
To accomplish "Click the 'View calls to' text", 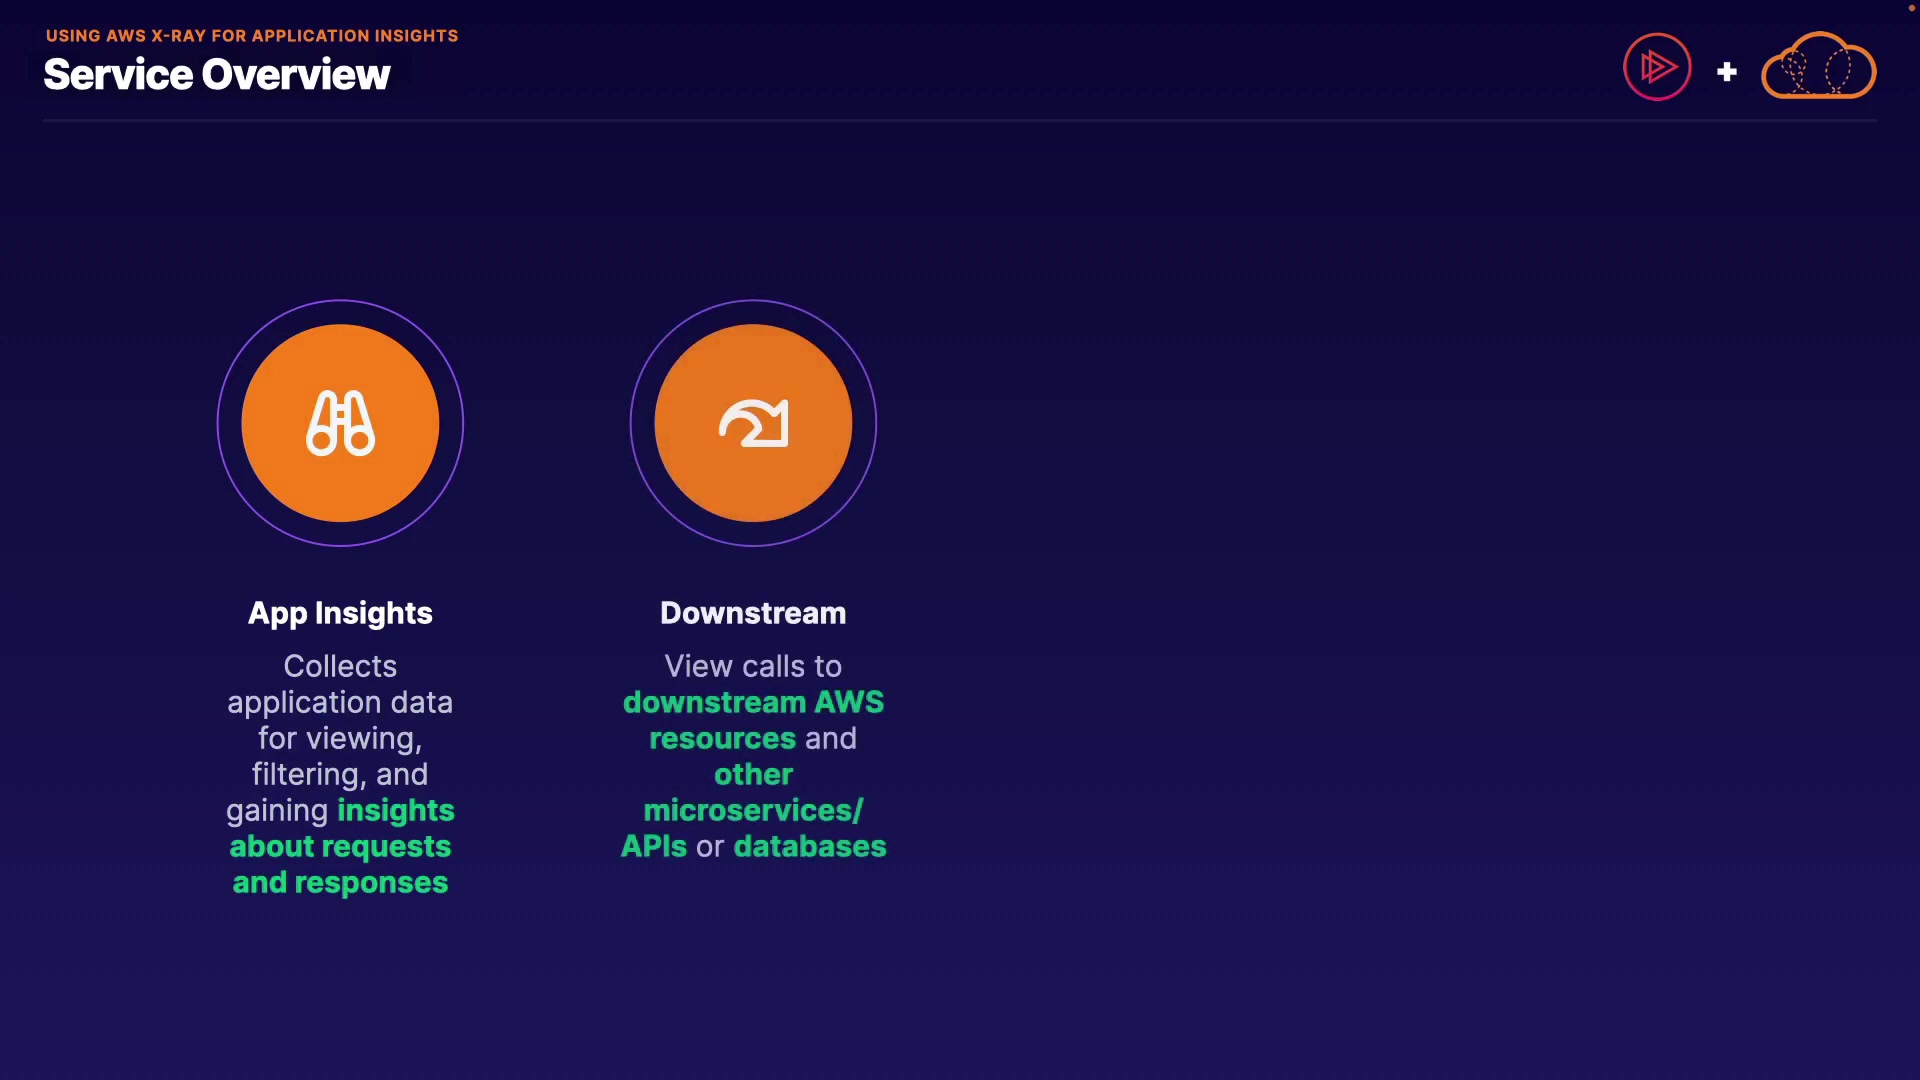I will point(753,666).
